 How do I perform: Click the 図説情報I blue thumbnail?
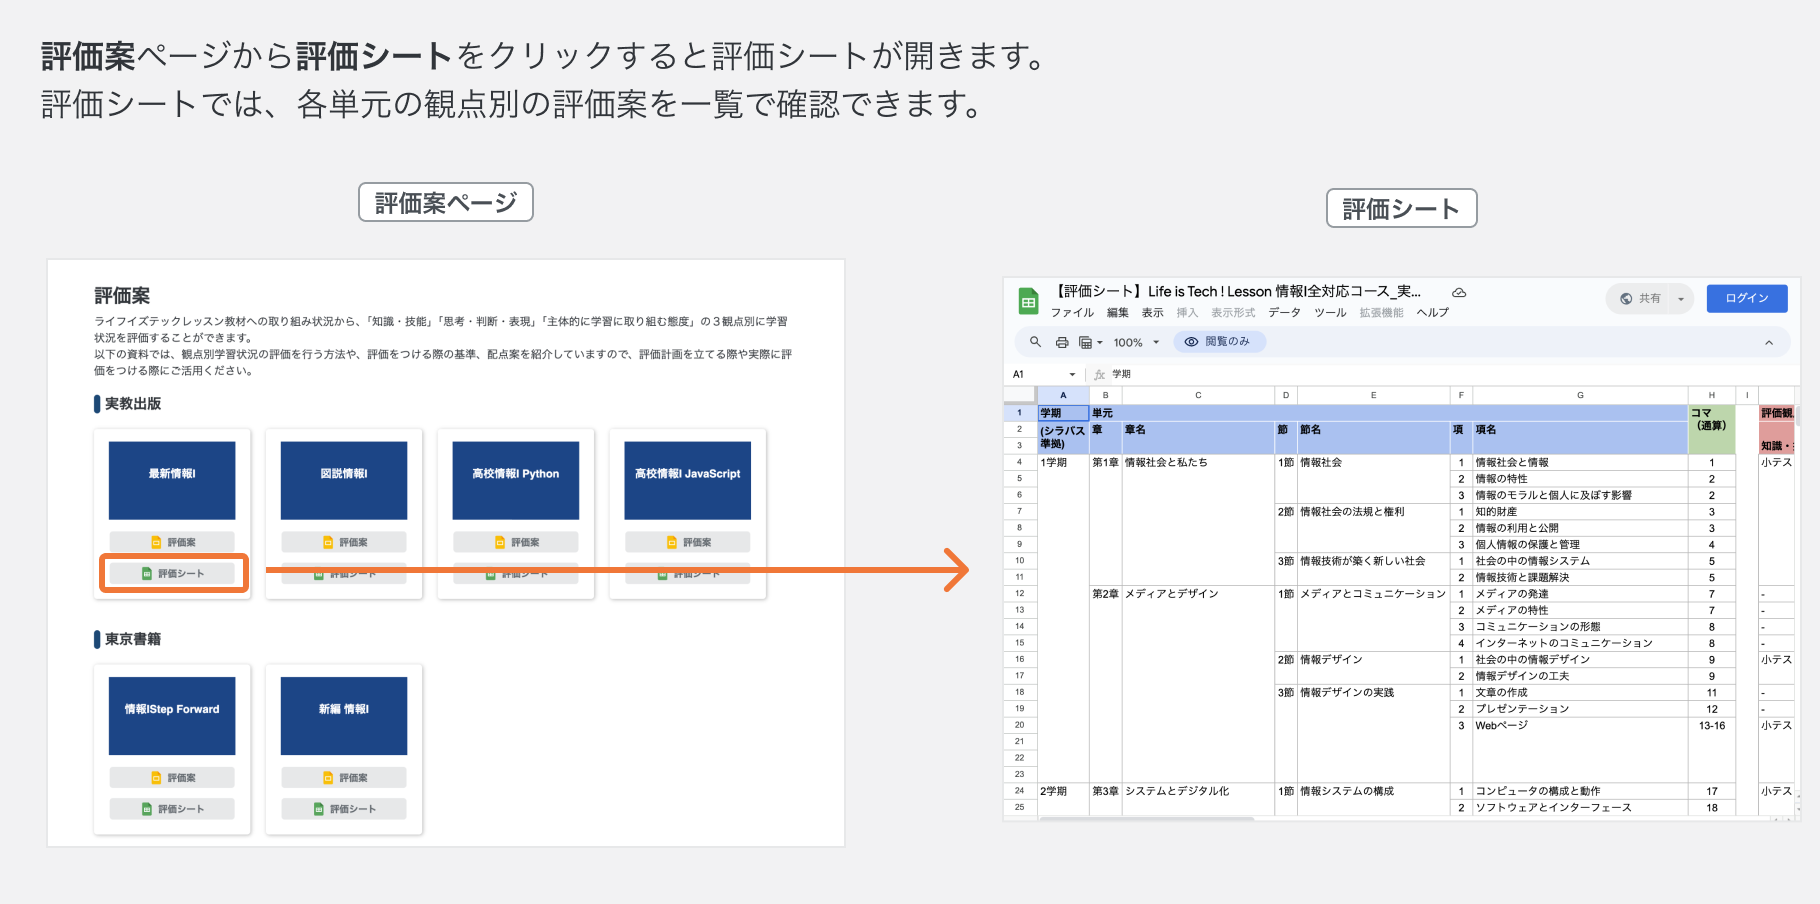(344, 481)
